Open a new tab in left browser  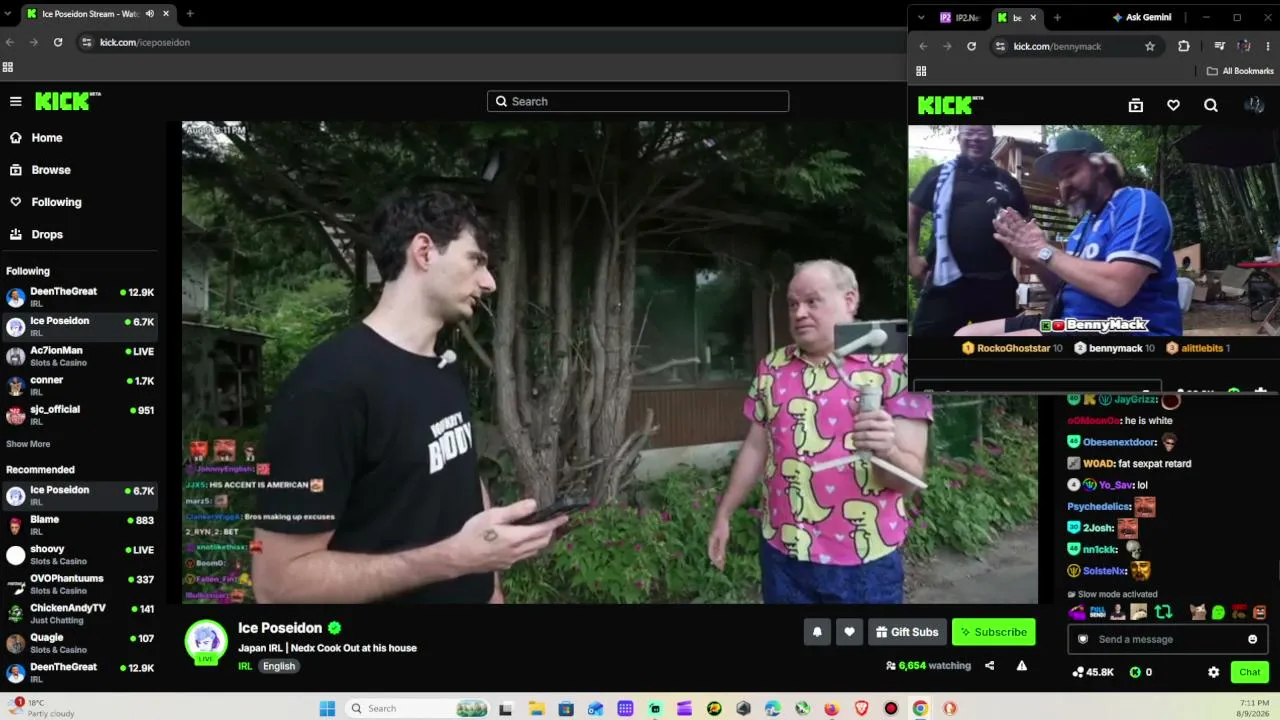click(x=190, y=14)
